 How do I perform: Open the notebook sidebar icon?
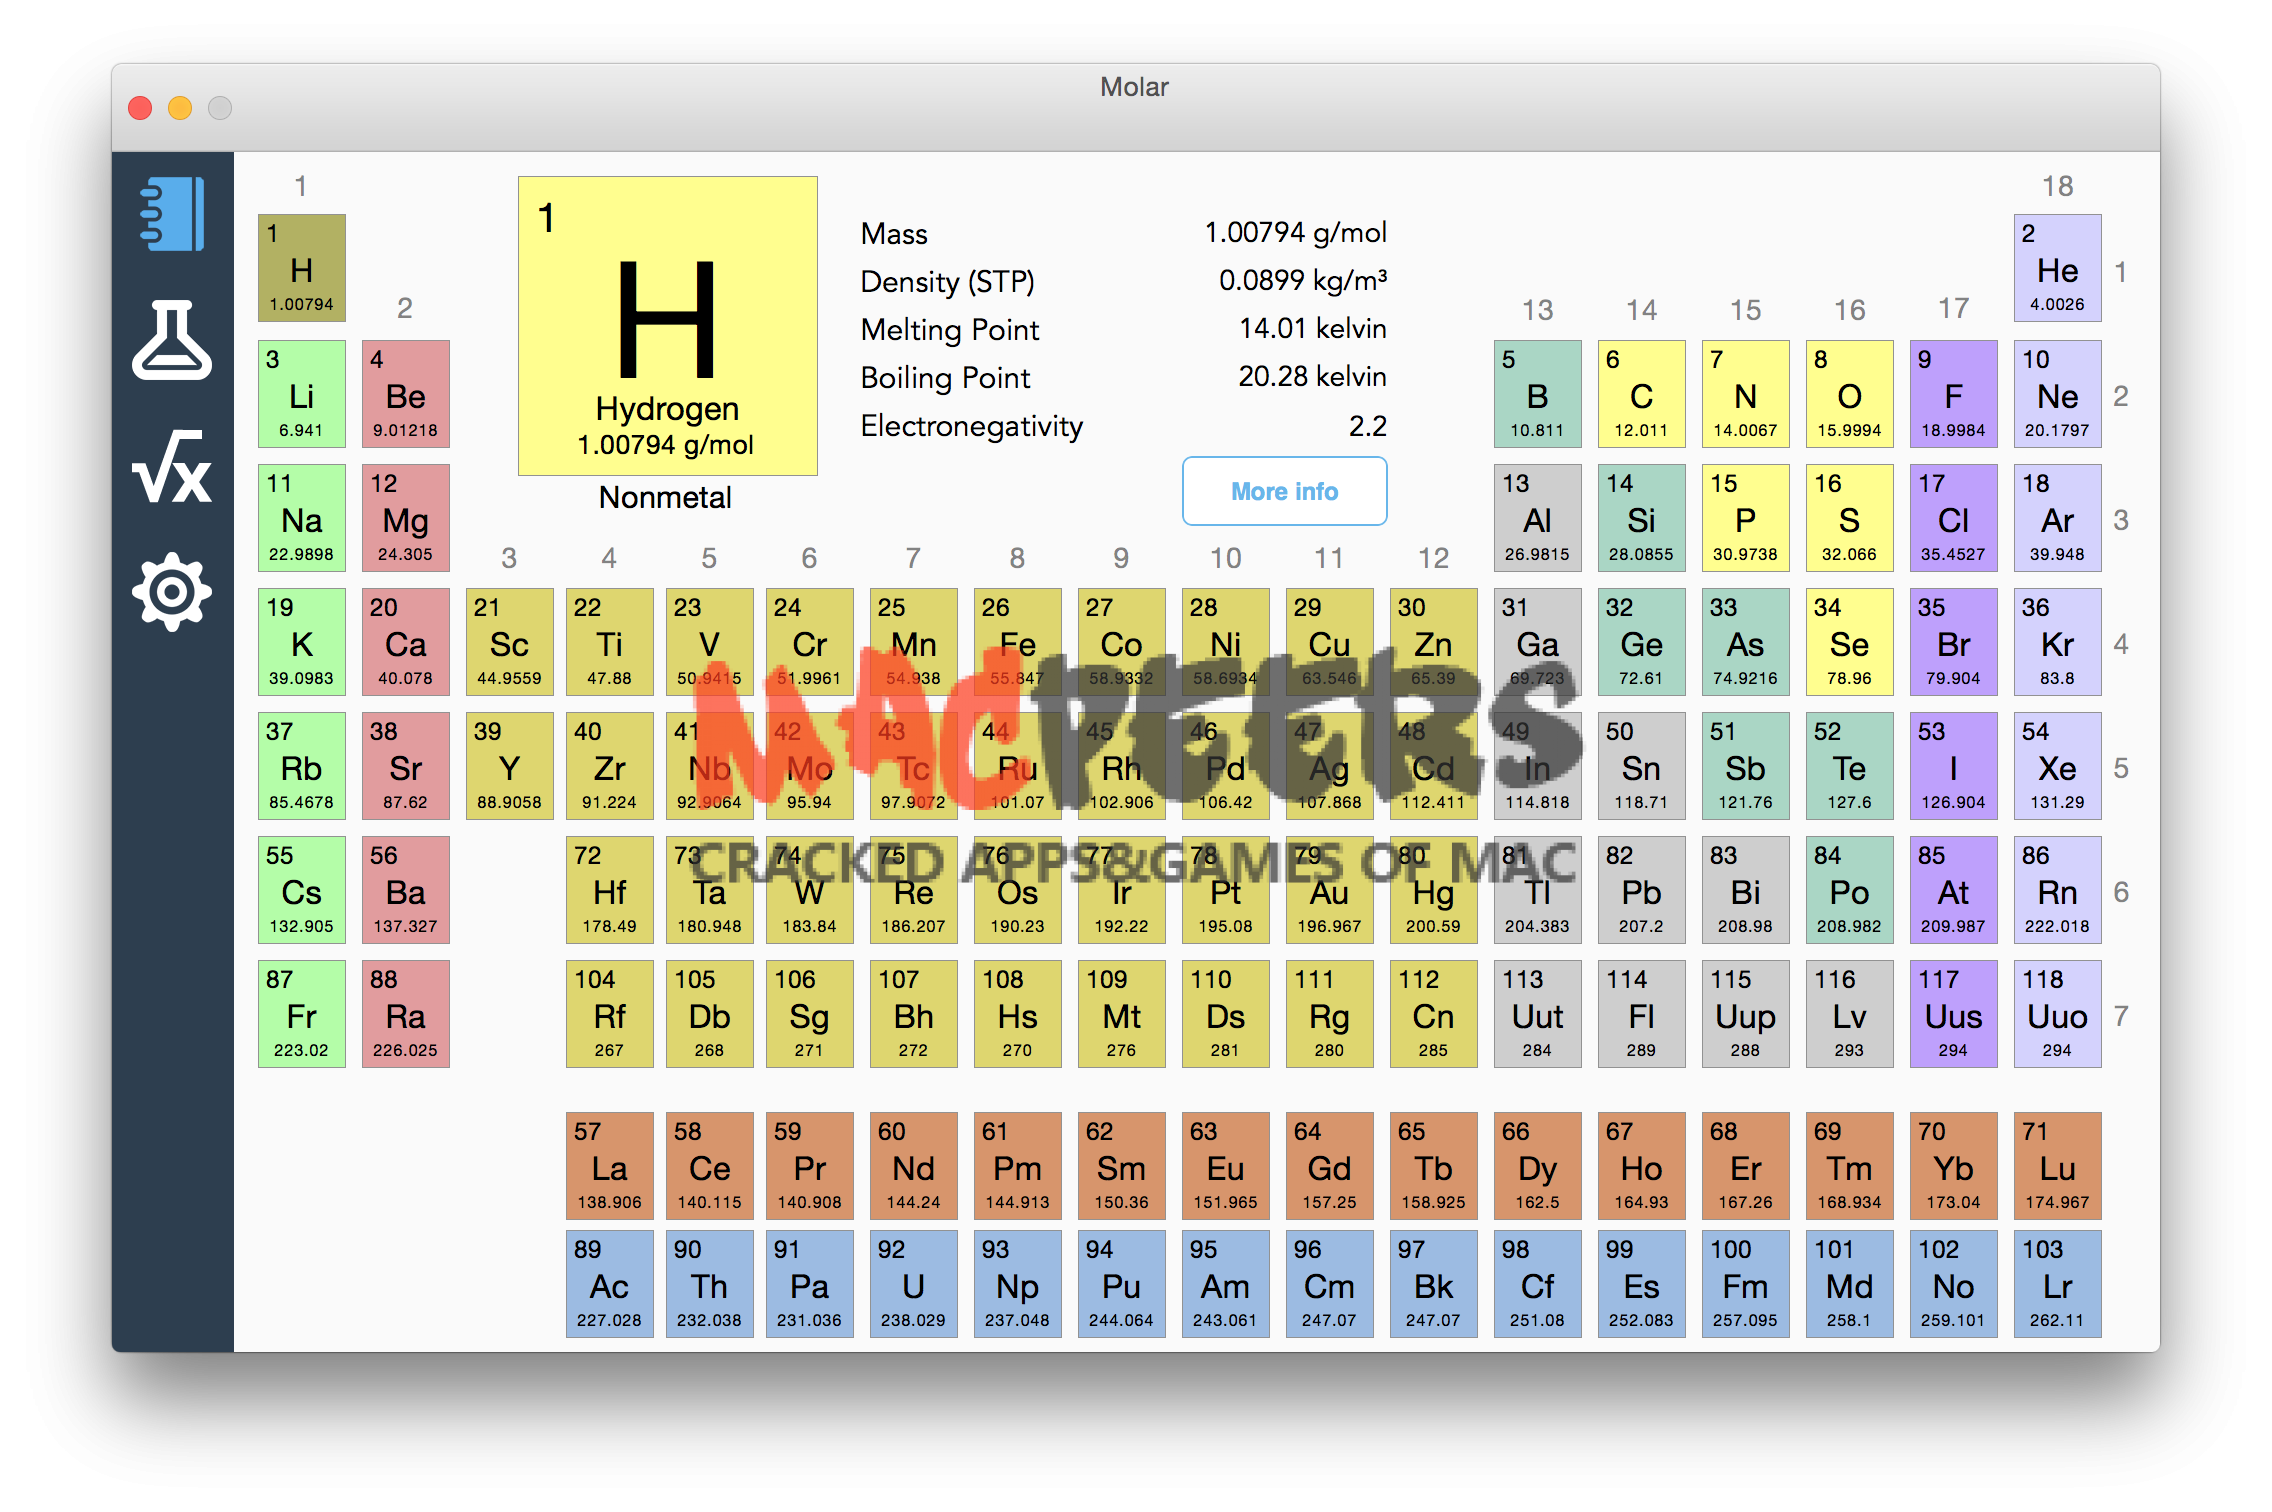[x=172, y=214]
